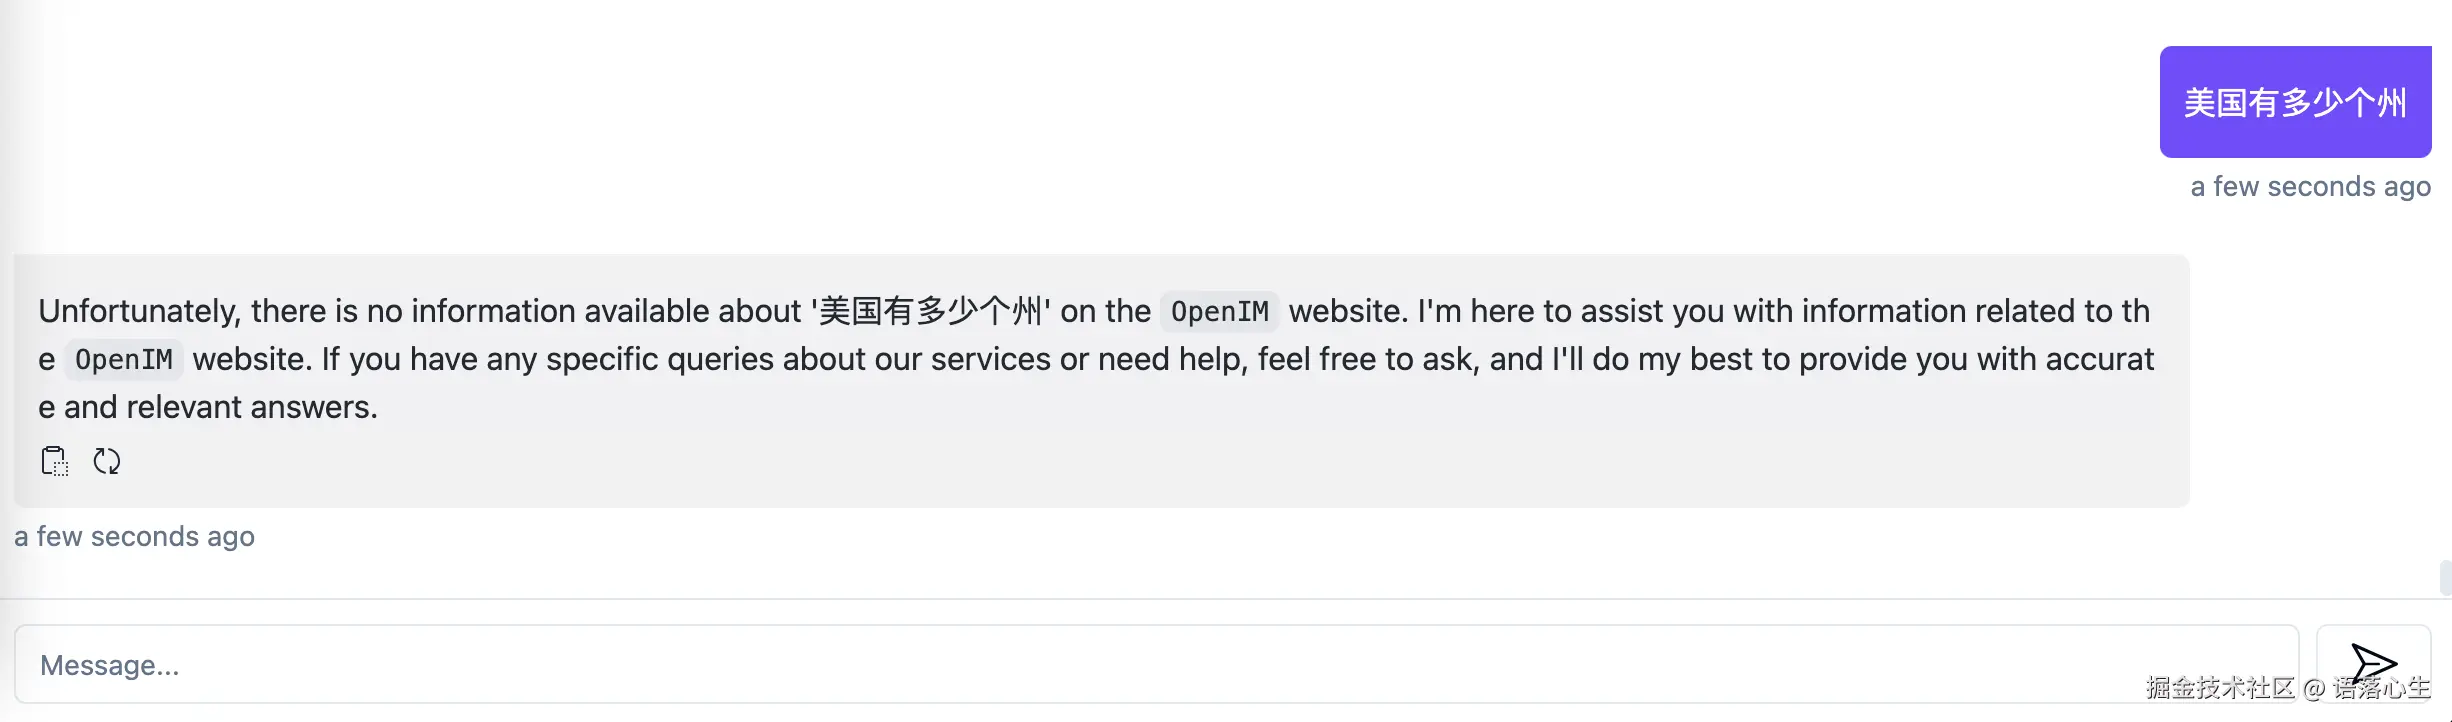Screen dimensions: 2452x722
Task: Click the '语落心生' author watermark
Action: pos(2381,688)
